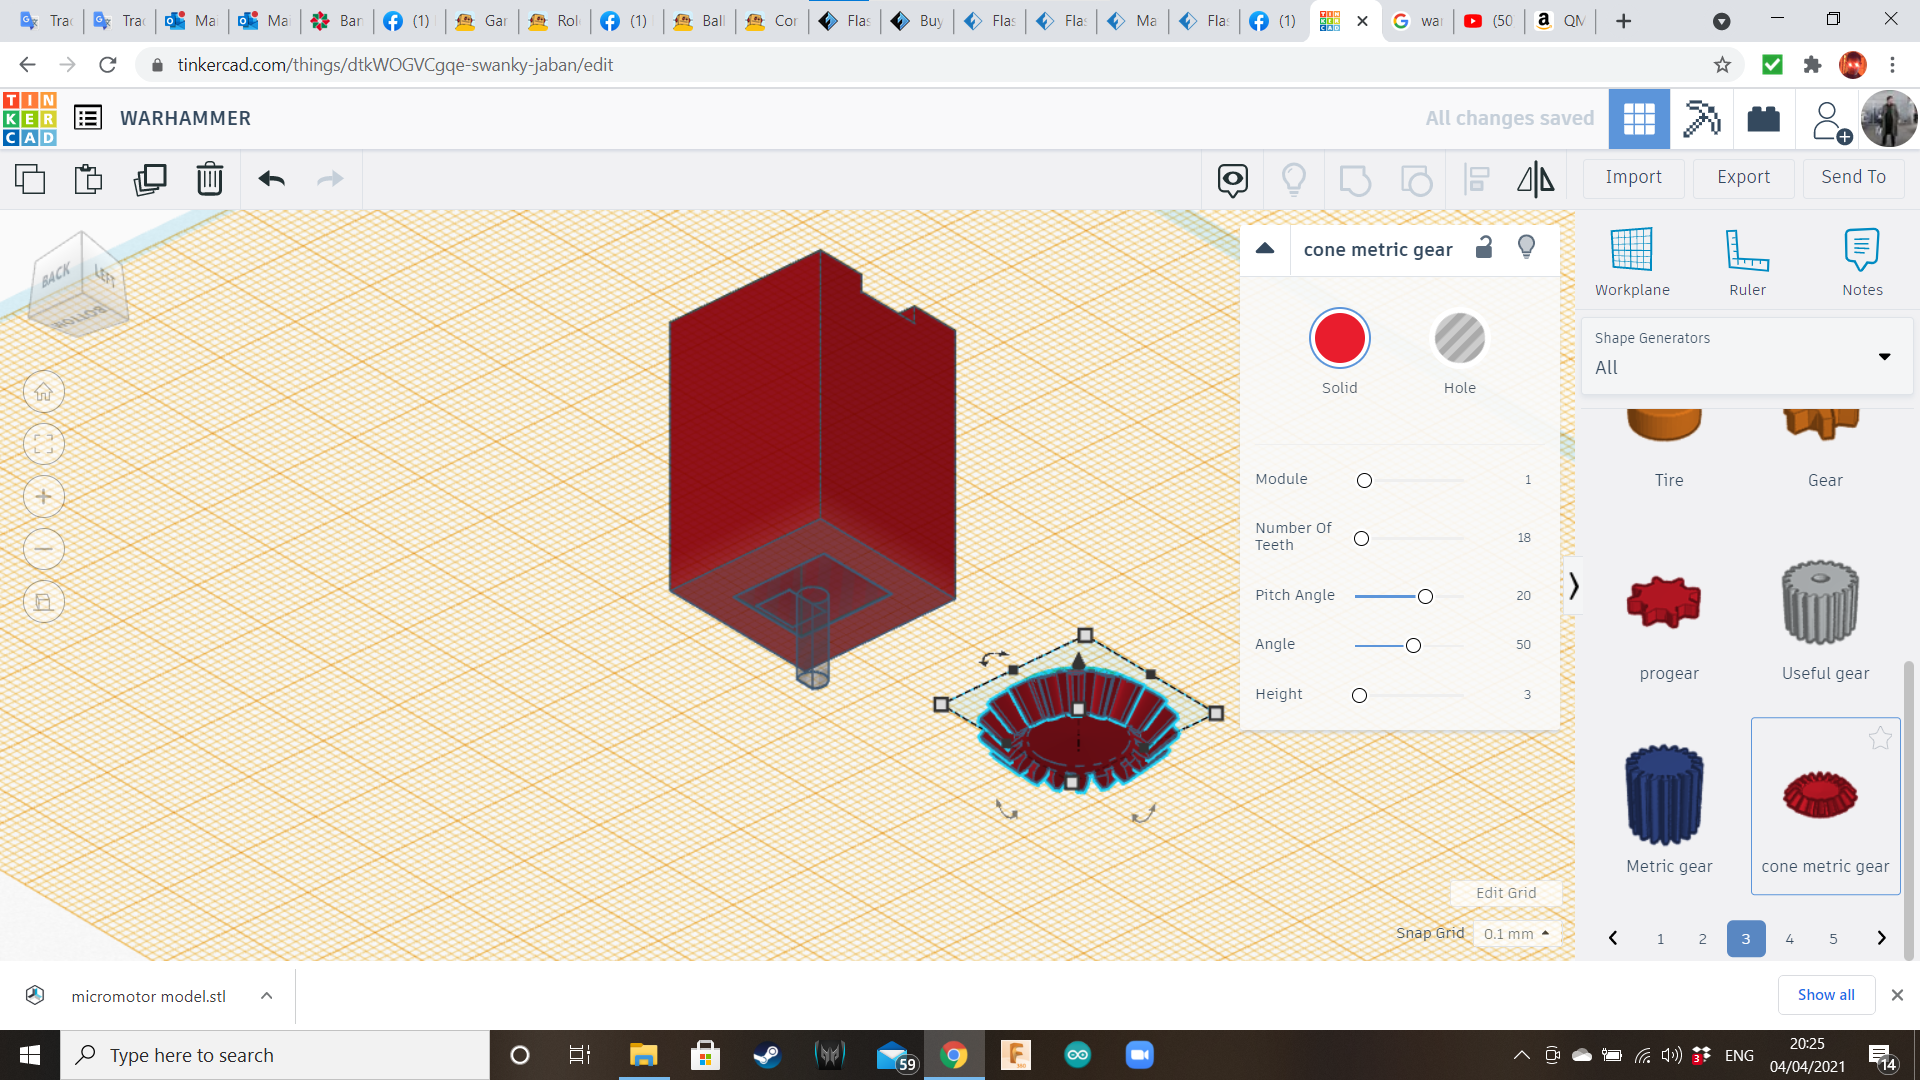The width and height of the screenshot is (1920, 1080).
Task: Collapse the cone metric gear inspector panel
Action: (1265, 249)
